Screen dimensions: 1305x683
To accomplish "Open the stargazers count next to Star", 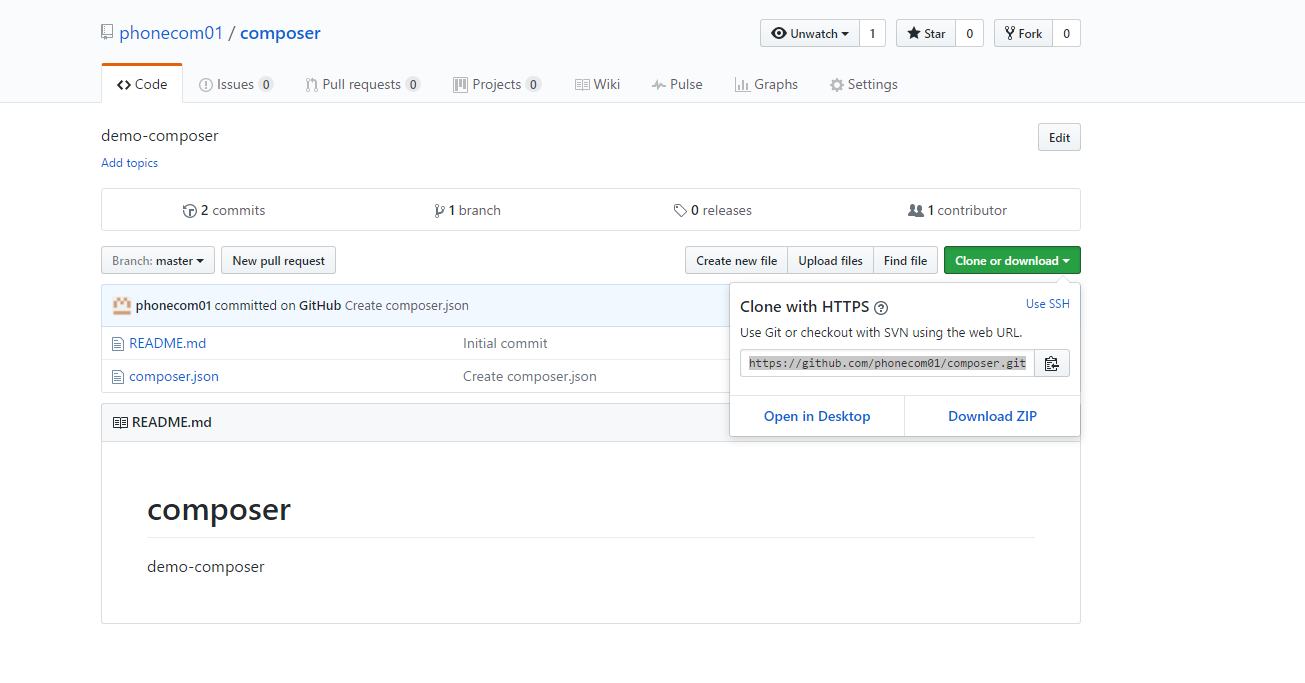I will pyautogui.click(x=969, y=33).
